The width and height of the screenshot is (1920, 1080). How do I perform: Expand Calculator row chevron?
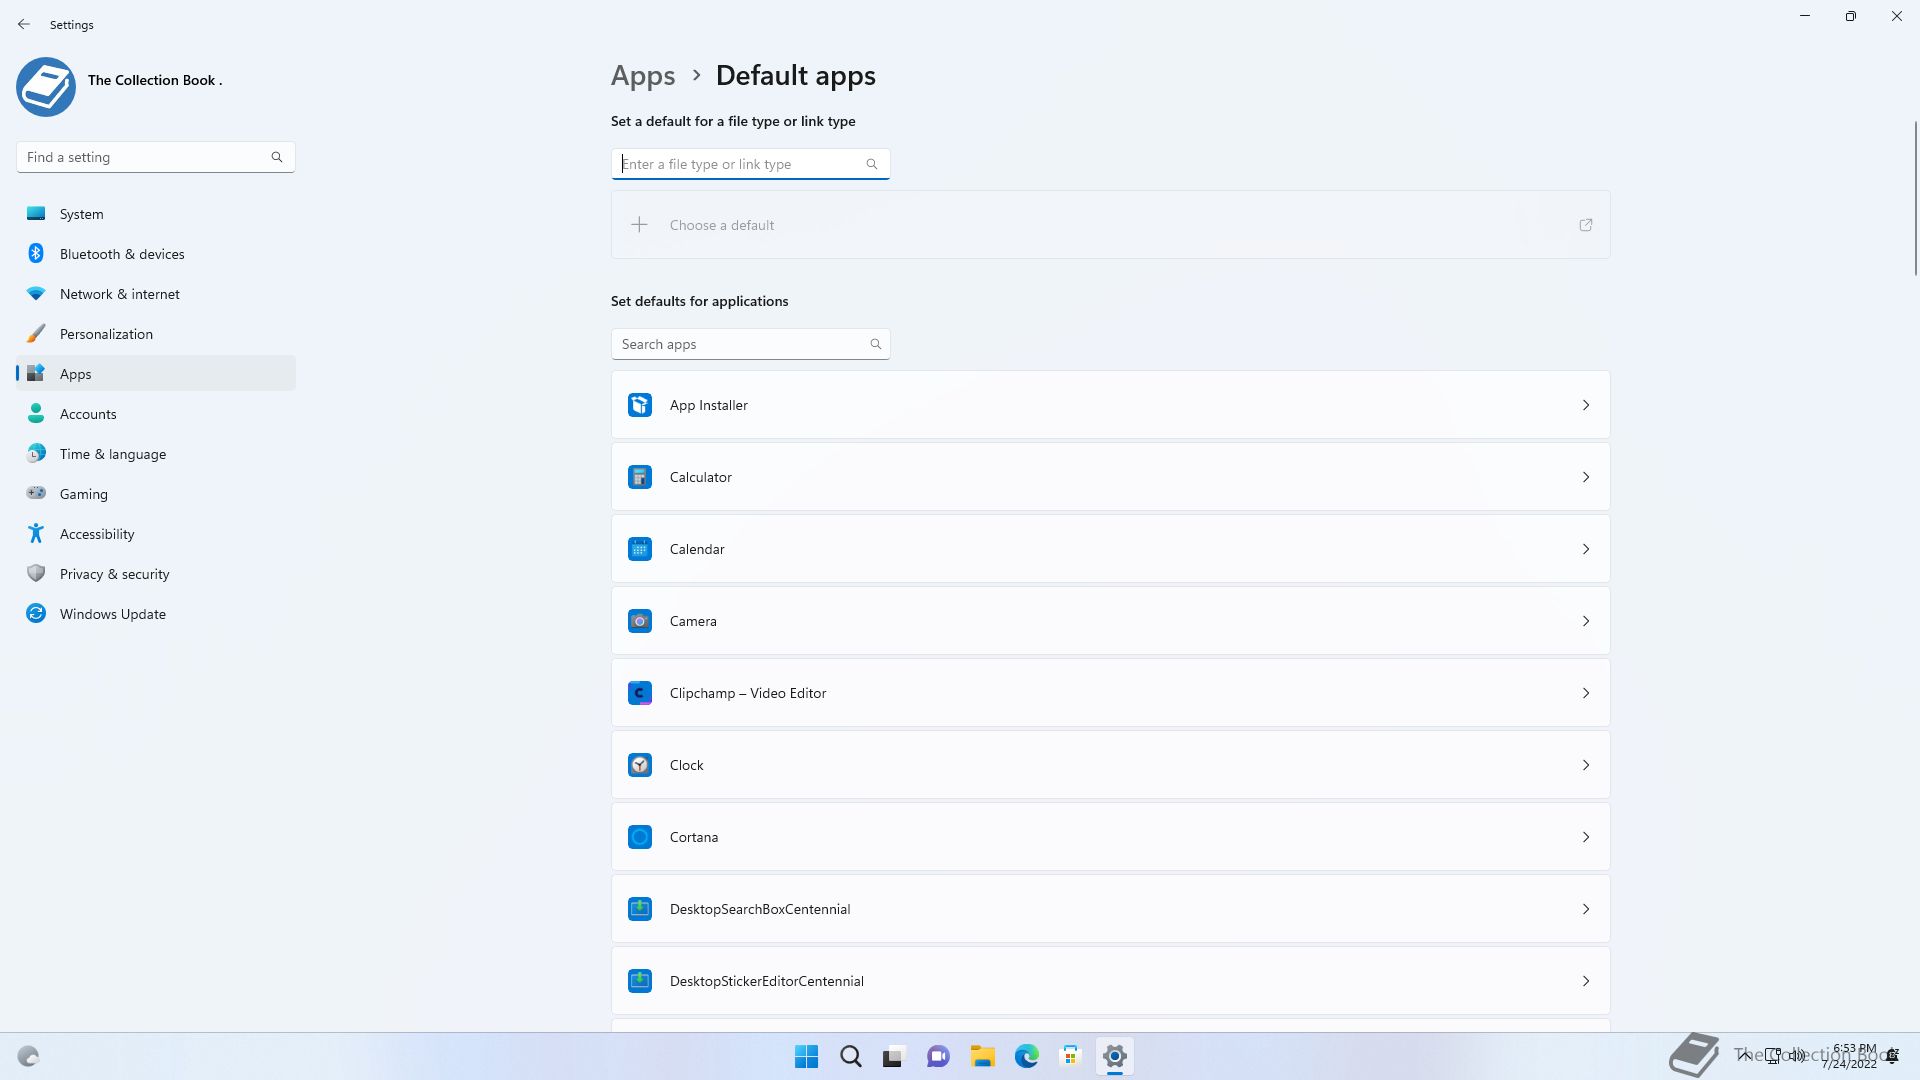(x=1586, y=477)
